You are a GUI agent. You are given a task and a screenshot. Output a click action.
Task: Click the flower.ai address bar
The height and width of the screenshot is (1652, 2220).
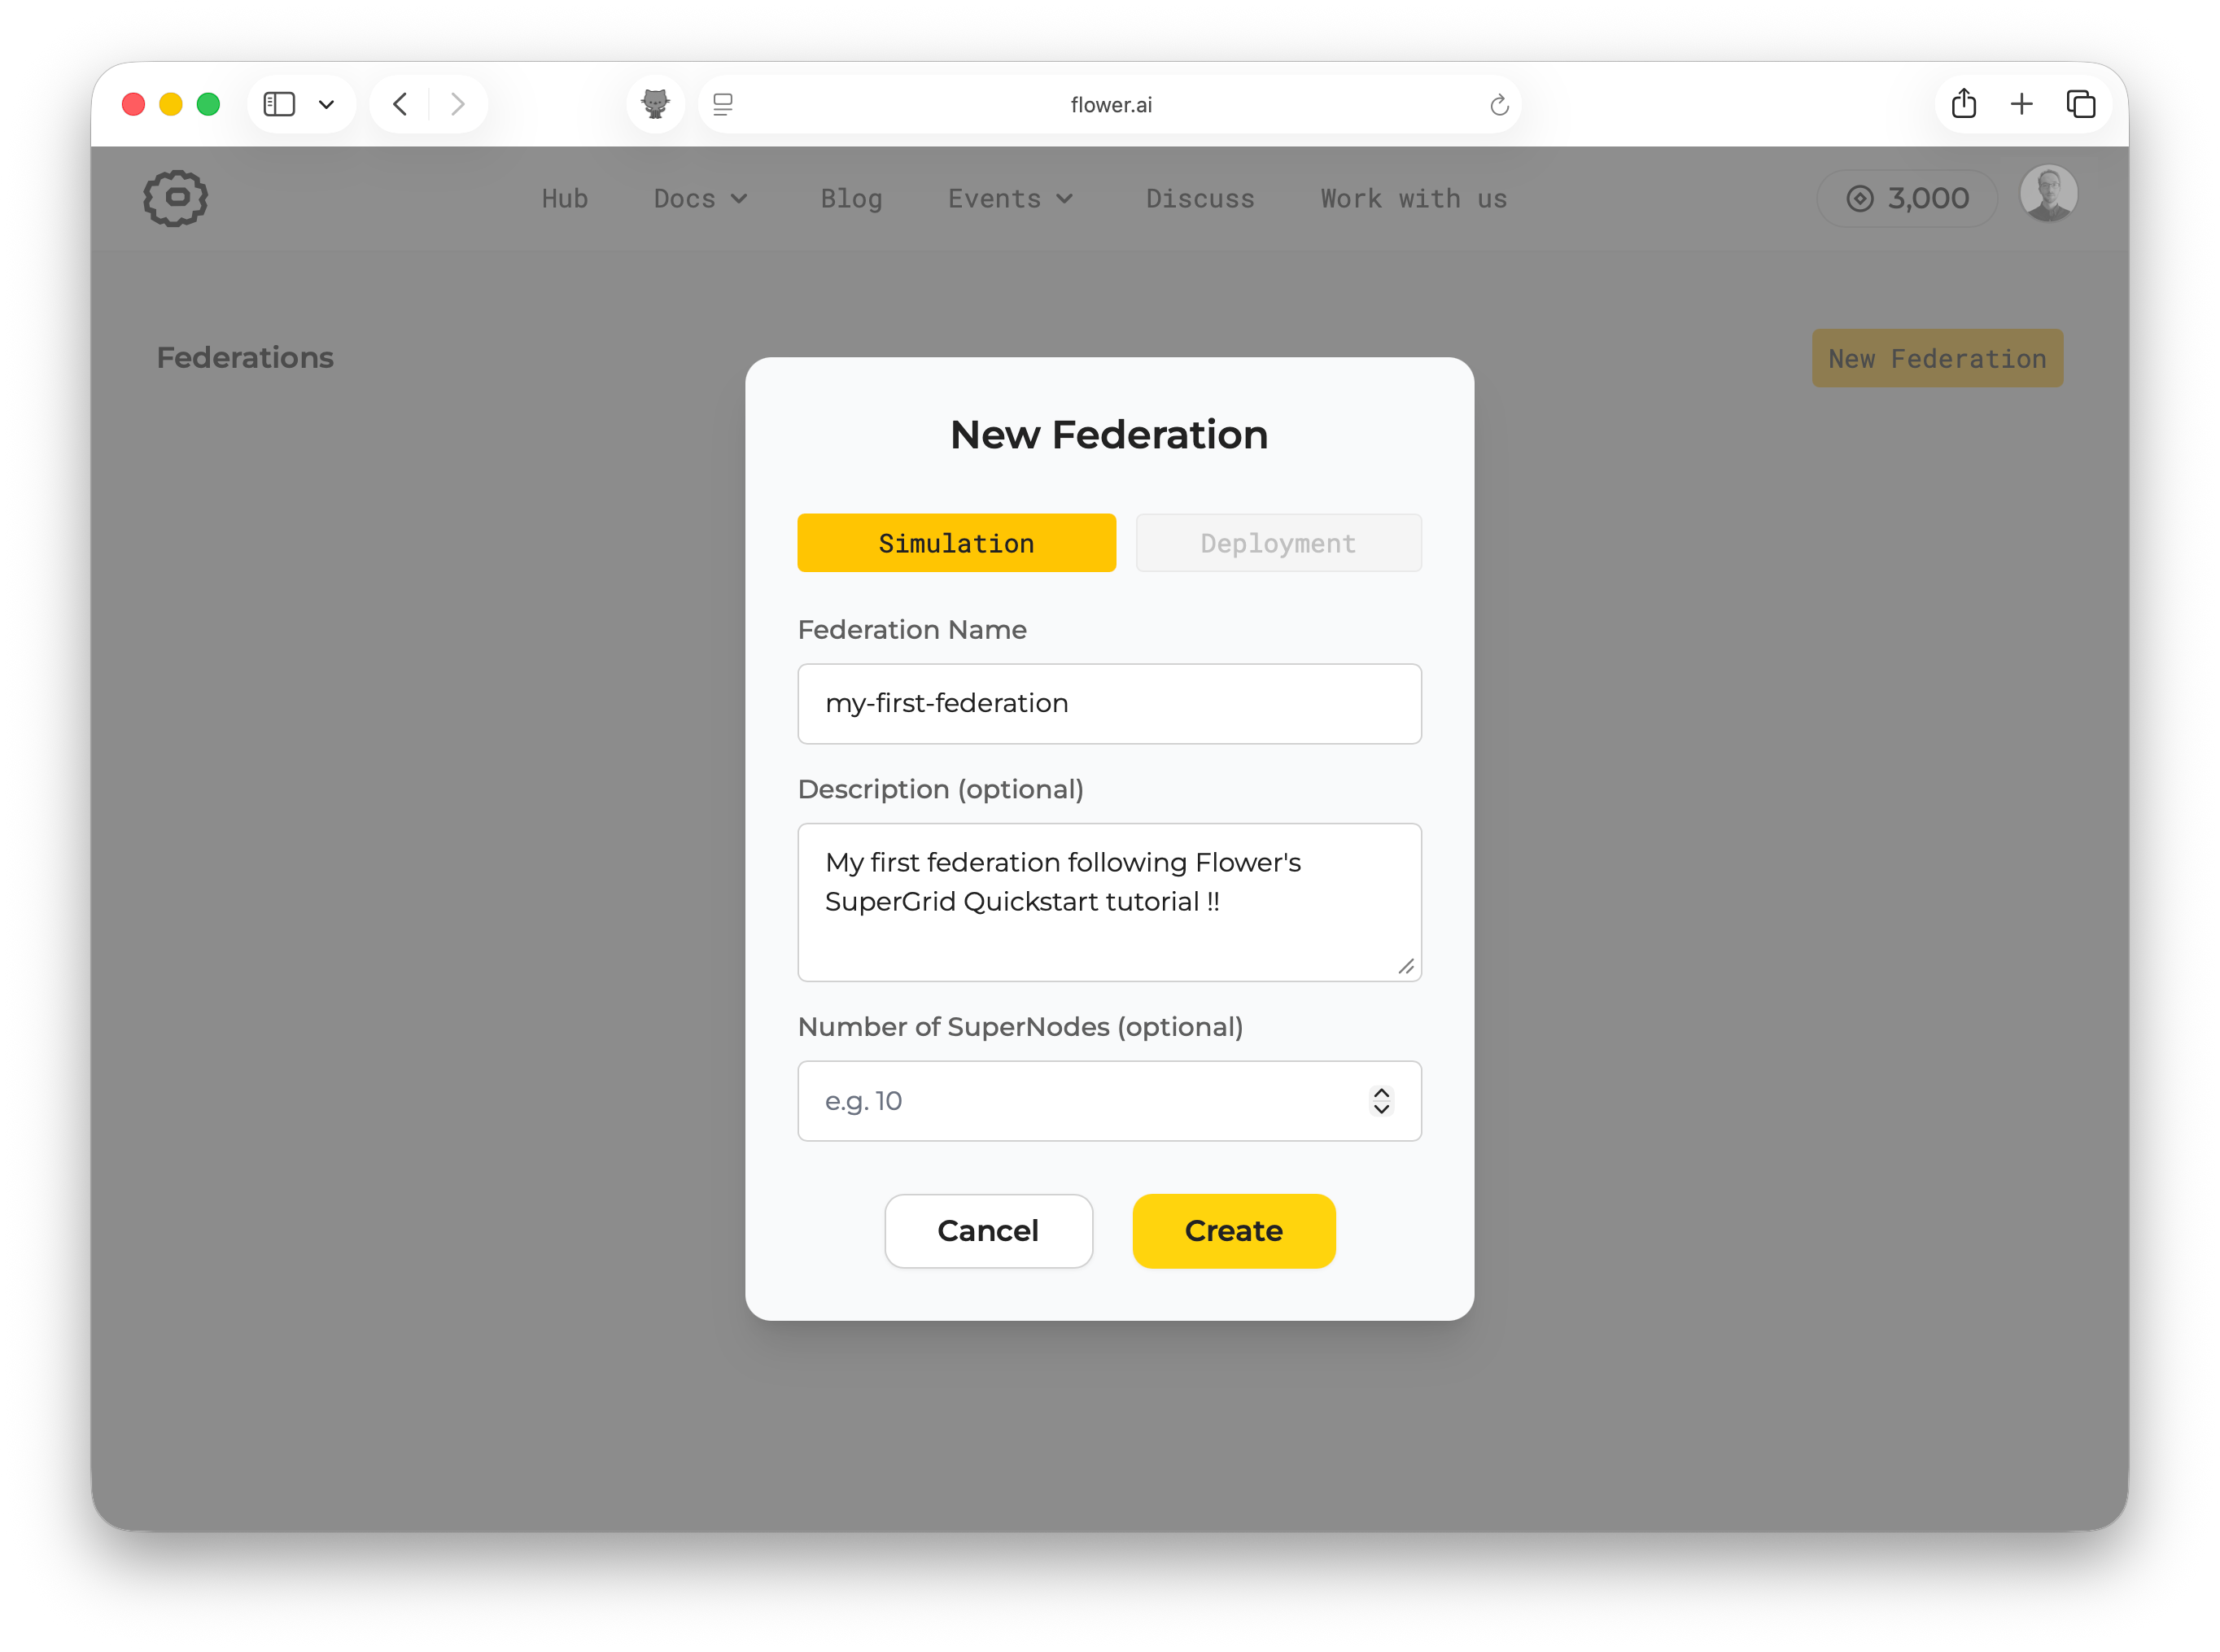click(1110, 104)
